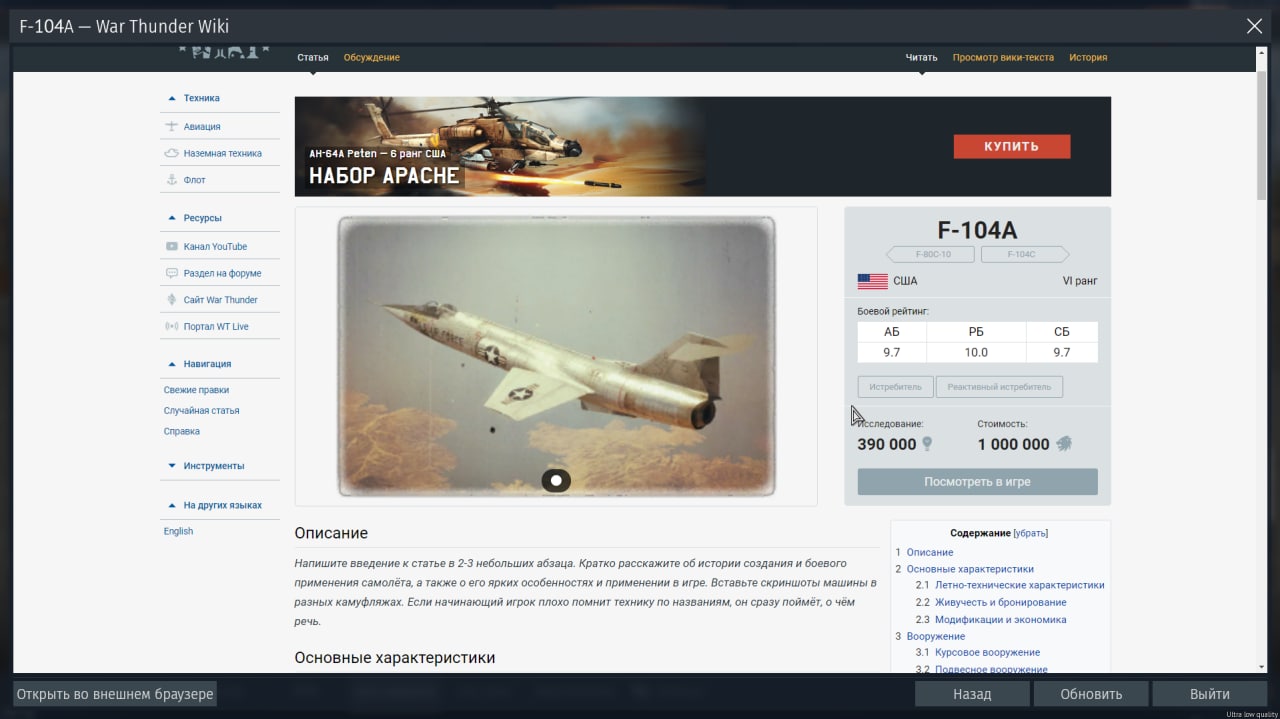Jump to Курсовое вооружение in contents
Viewport: 1280px width, 719px height.
pos(987,652)
